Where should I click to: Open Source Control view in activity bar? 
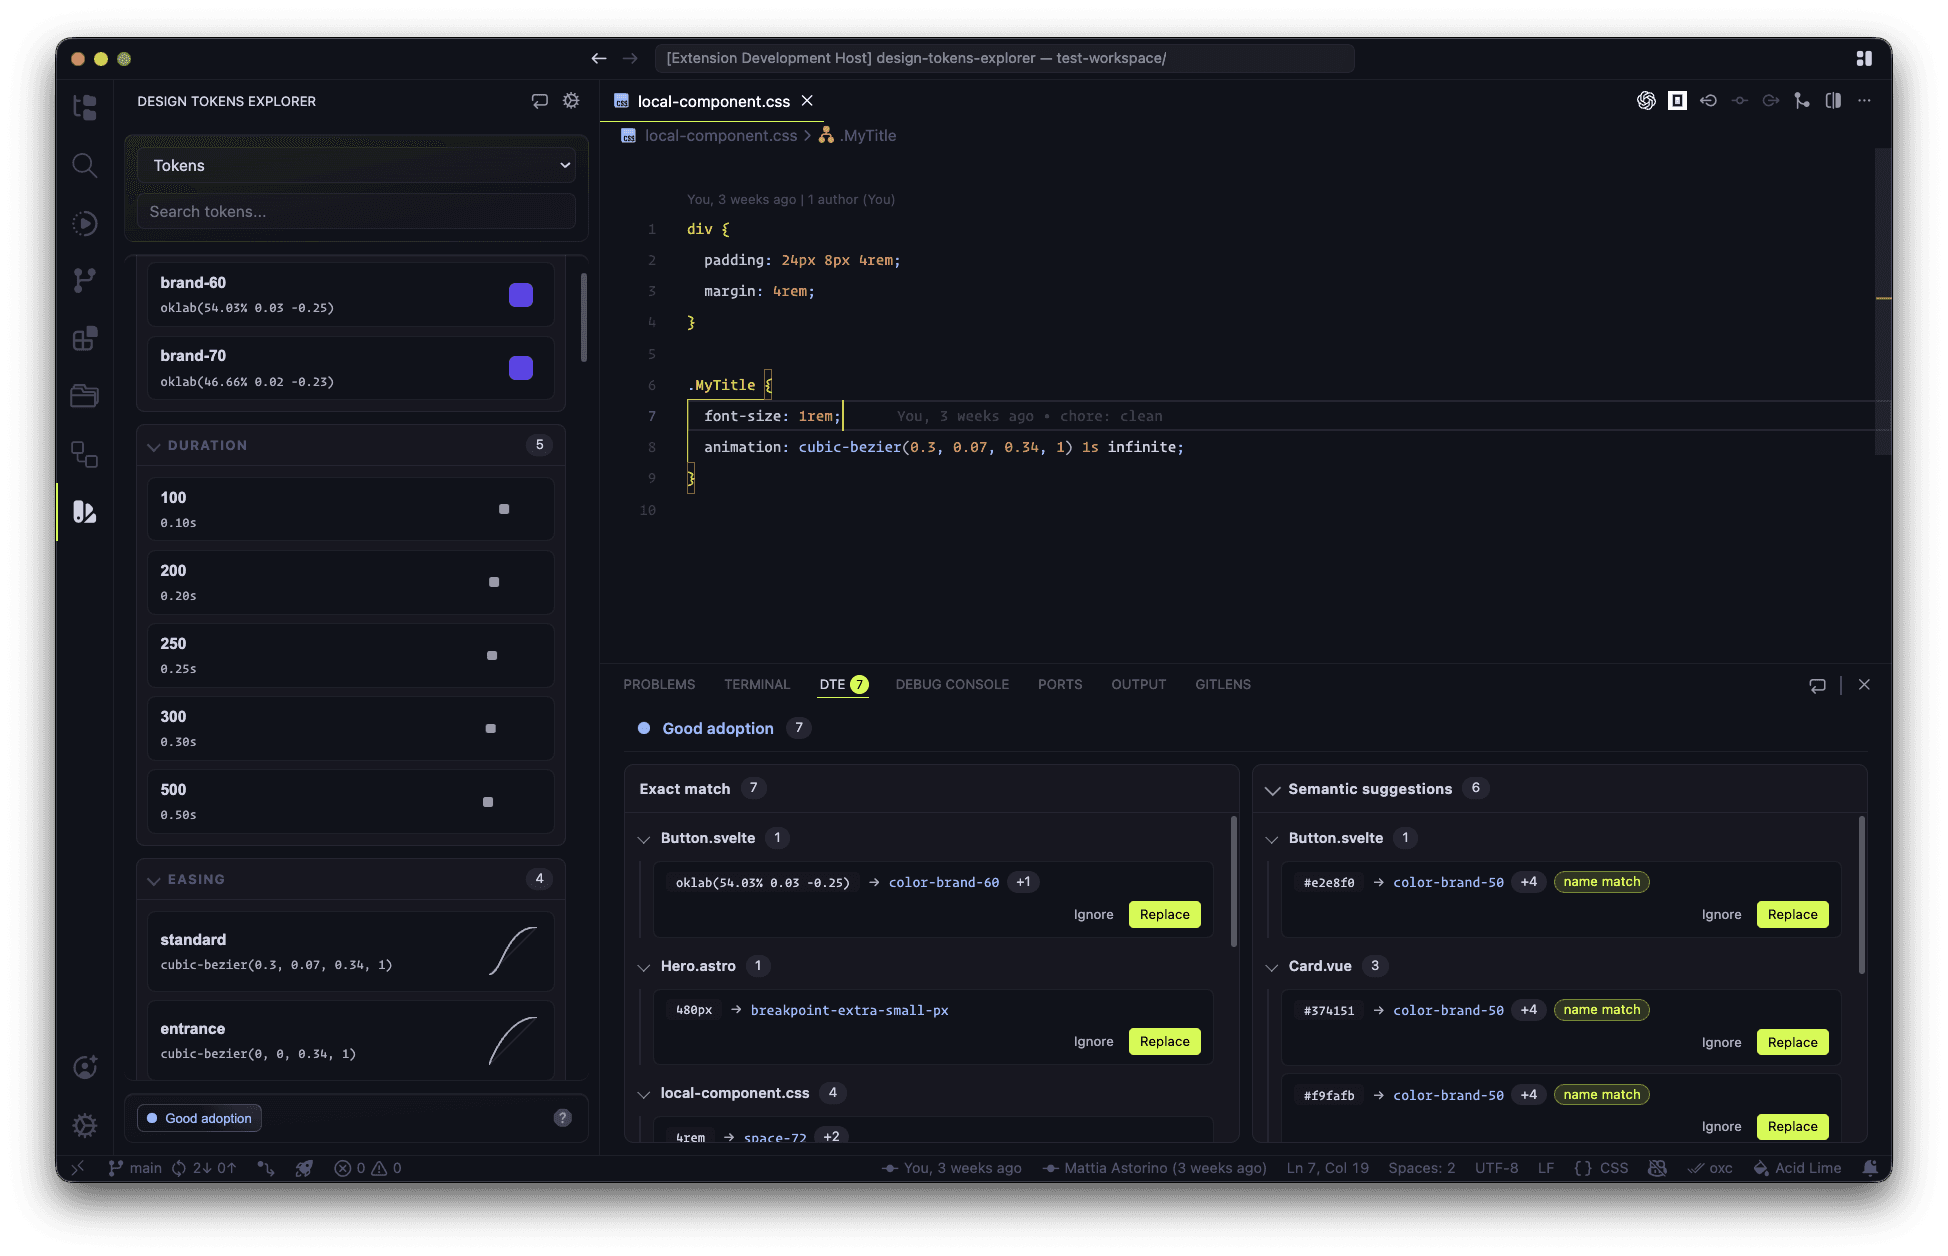[85, 280]
